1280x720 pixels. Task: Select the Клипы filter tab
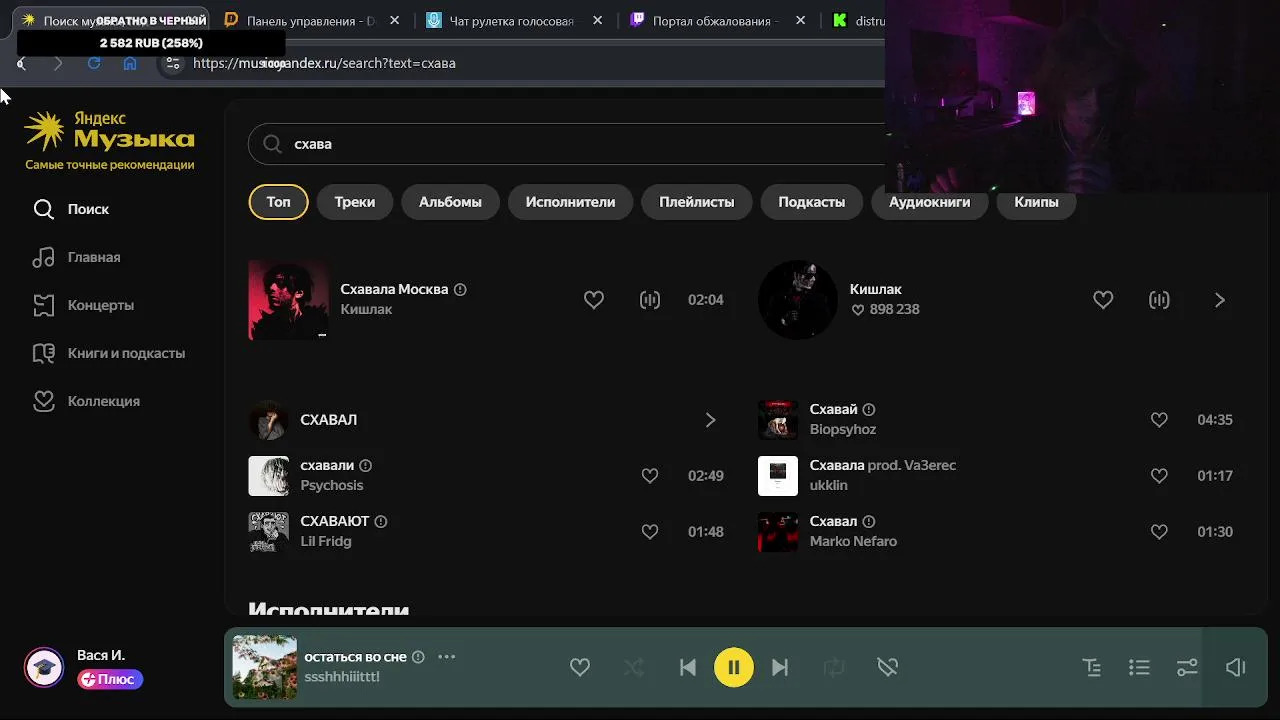[x=1036, y=202]
